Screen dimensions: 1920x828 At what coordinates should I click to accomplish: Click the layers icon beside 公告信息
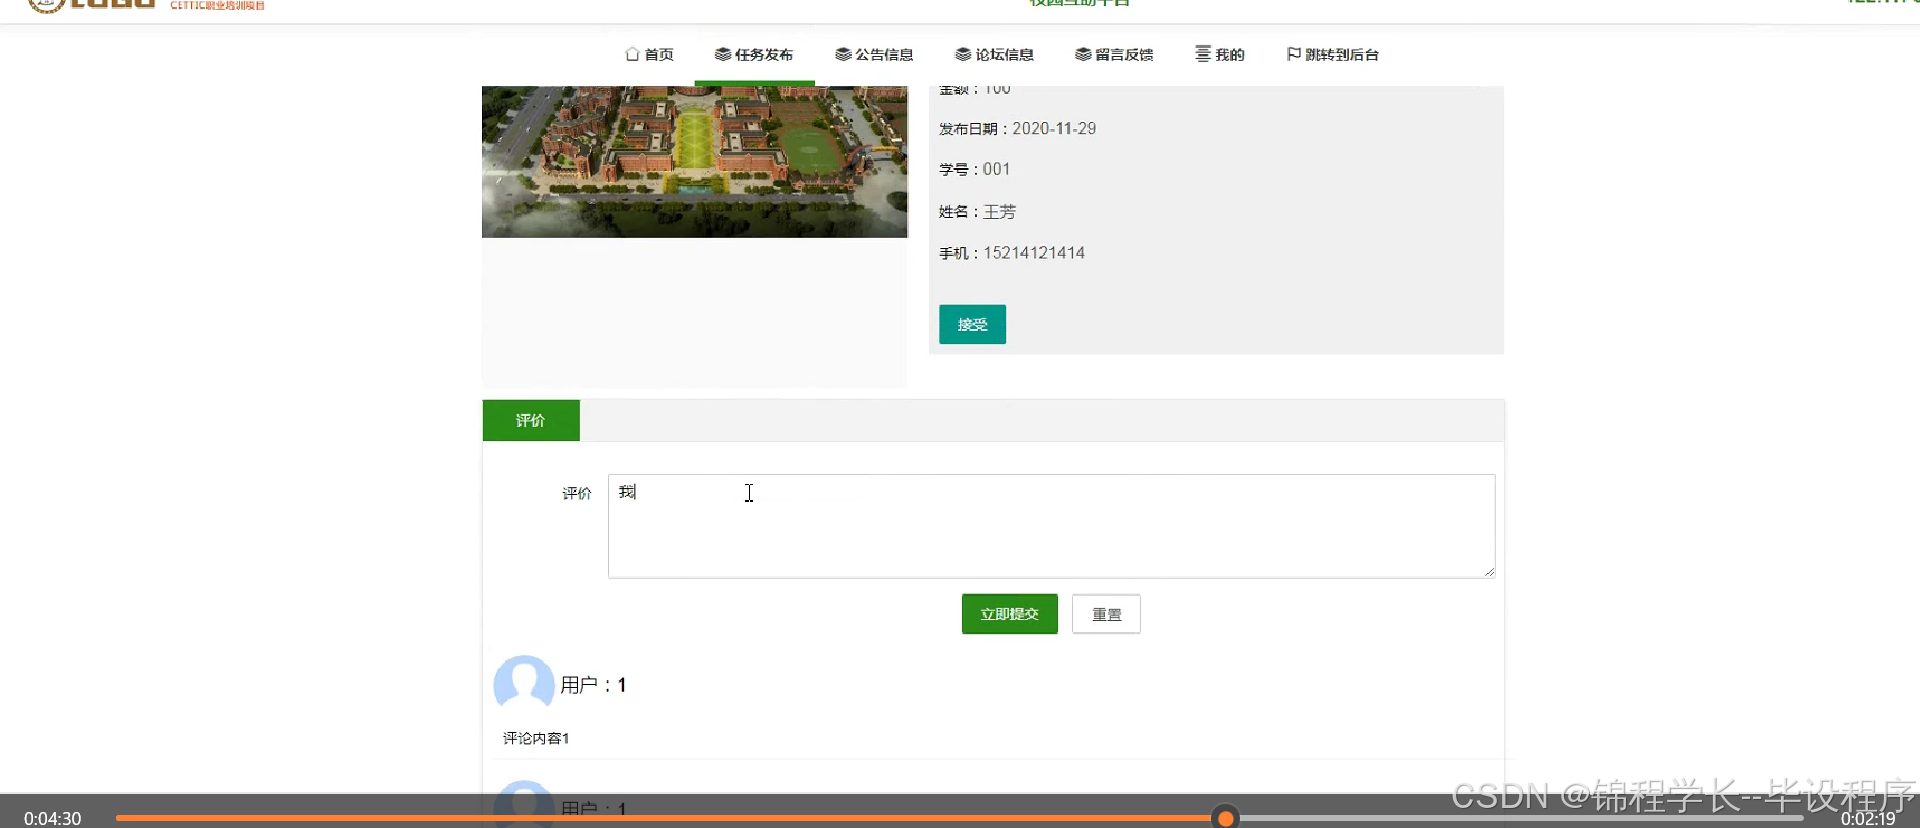[x=842, y=54]
